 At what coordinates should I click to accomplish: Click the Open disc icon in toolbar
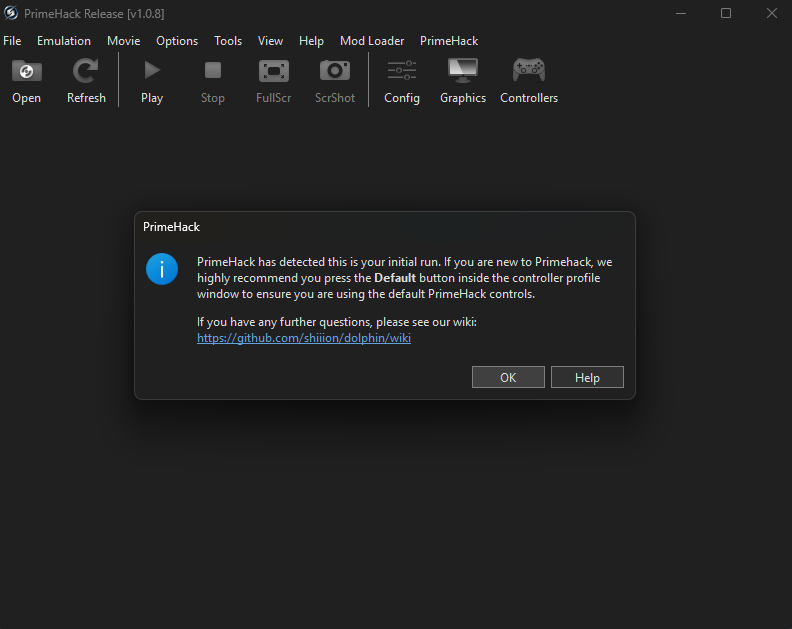coord(27,71)
